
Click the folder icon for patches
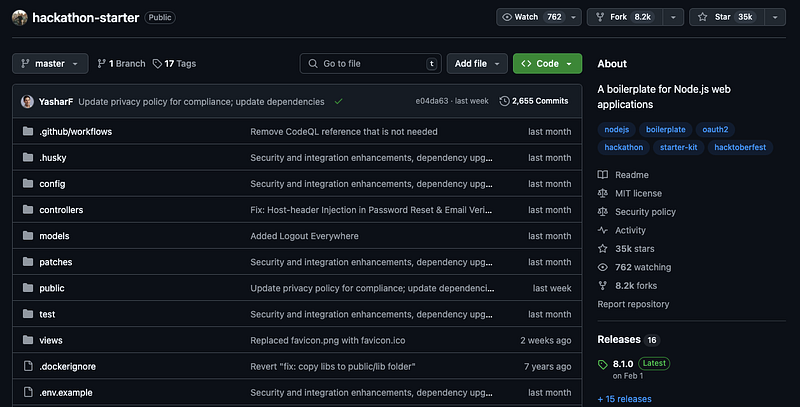pyautogui.click(x=28, y=262)
